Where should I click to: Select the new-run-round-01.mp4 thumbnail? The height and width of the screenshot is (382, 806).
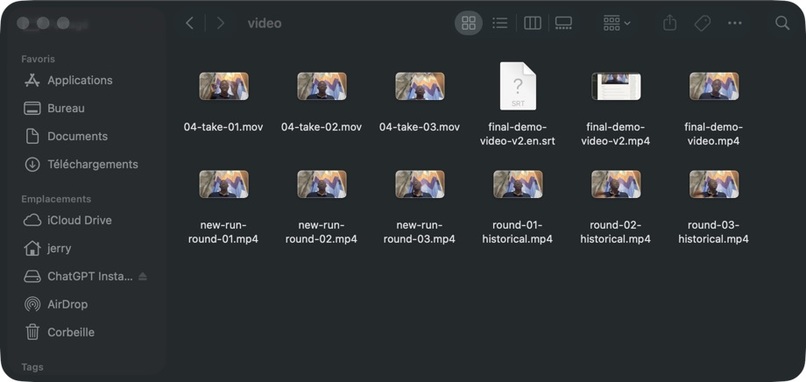(224, 184)
